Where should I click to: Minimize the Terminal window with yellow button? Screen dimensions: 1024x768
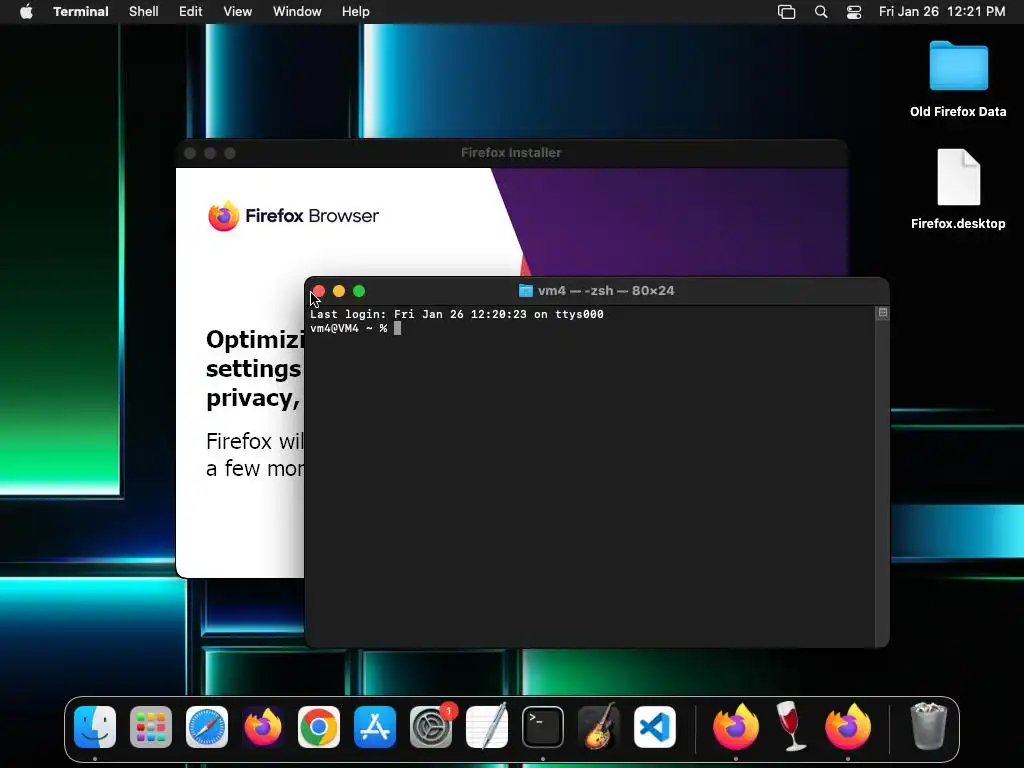tap(339, 291)
